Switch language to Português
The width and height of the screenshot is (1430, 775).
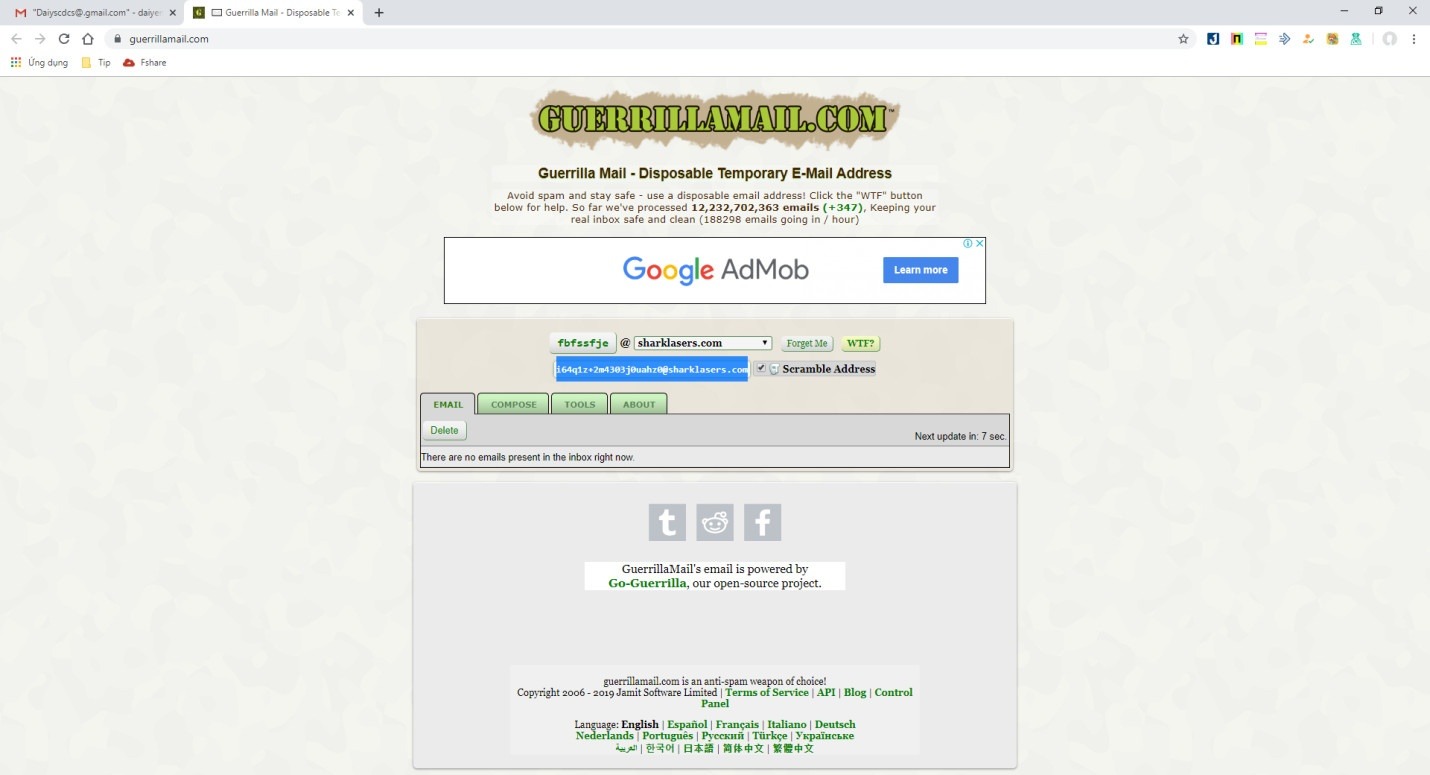pyautogui.click(x=668, y=735)
